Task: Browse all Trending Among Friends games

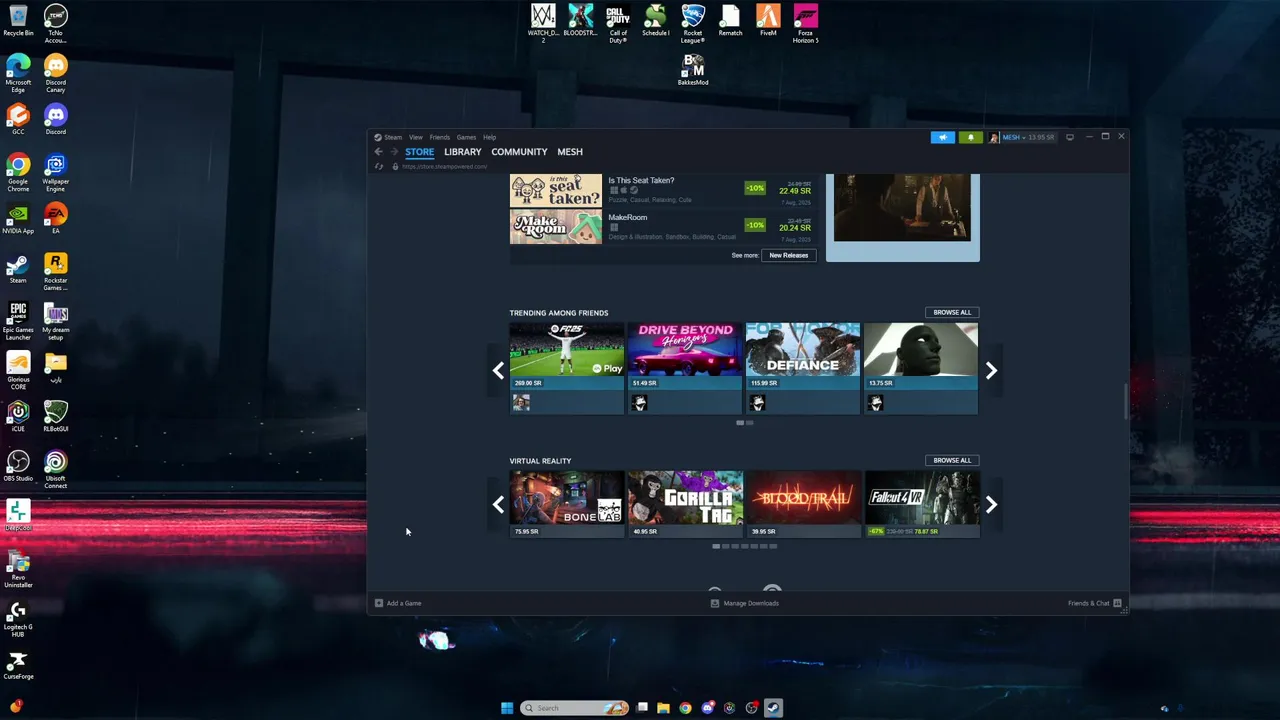Action: tap(952, 312)
